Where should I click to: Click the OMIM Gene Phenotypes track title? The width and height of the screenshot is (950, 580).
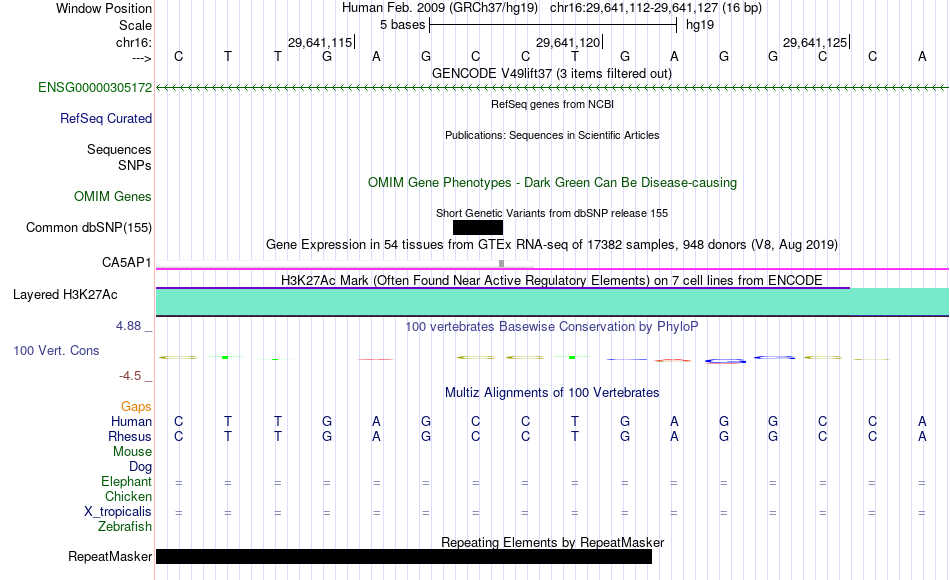[552, 182]
